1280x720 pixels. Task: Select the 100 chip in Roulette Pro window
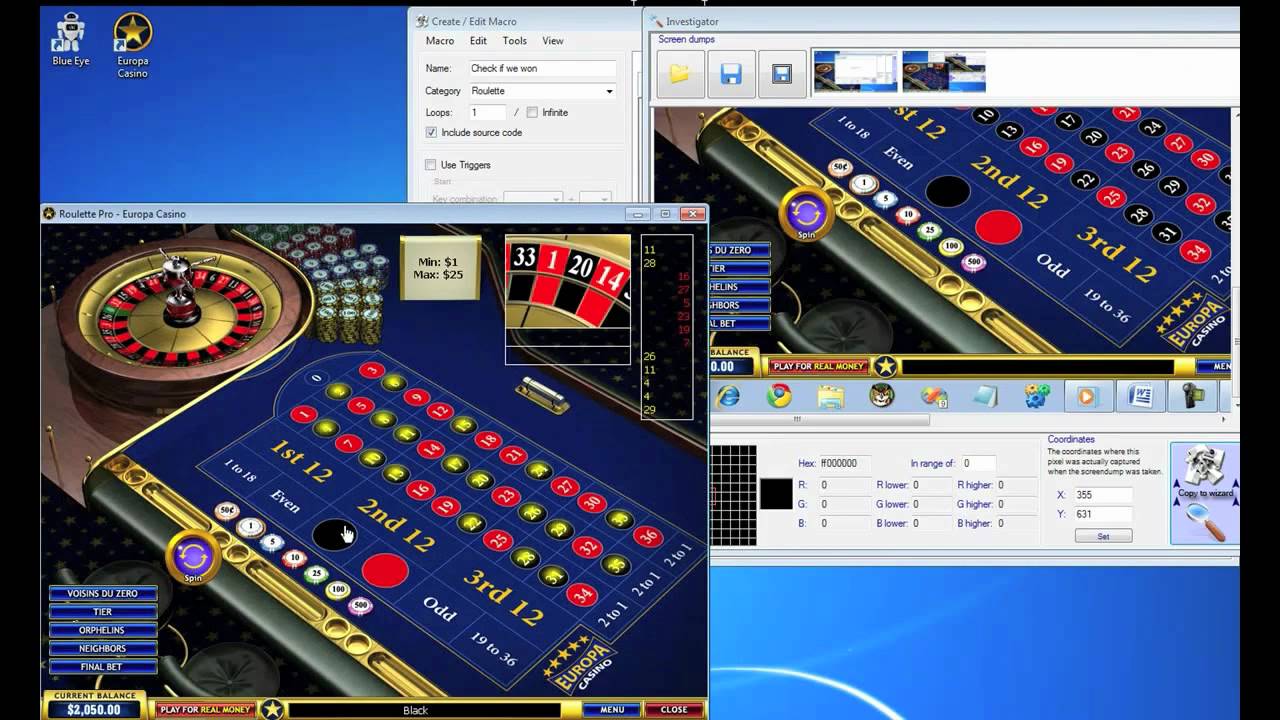pyautogui.click(x=338, y=589)
